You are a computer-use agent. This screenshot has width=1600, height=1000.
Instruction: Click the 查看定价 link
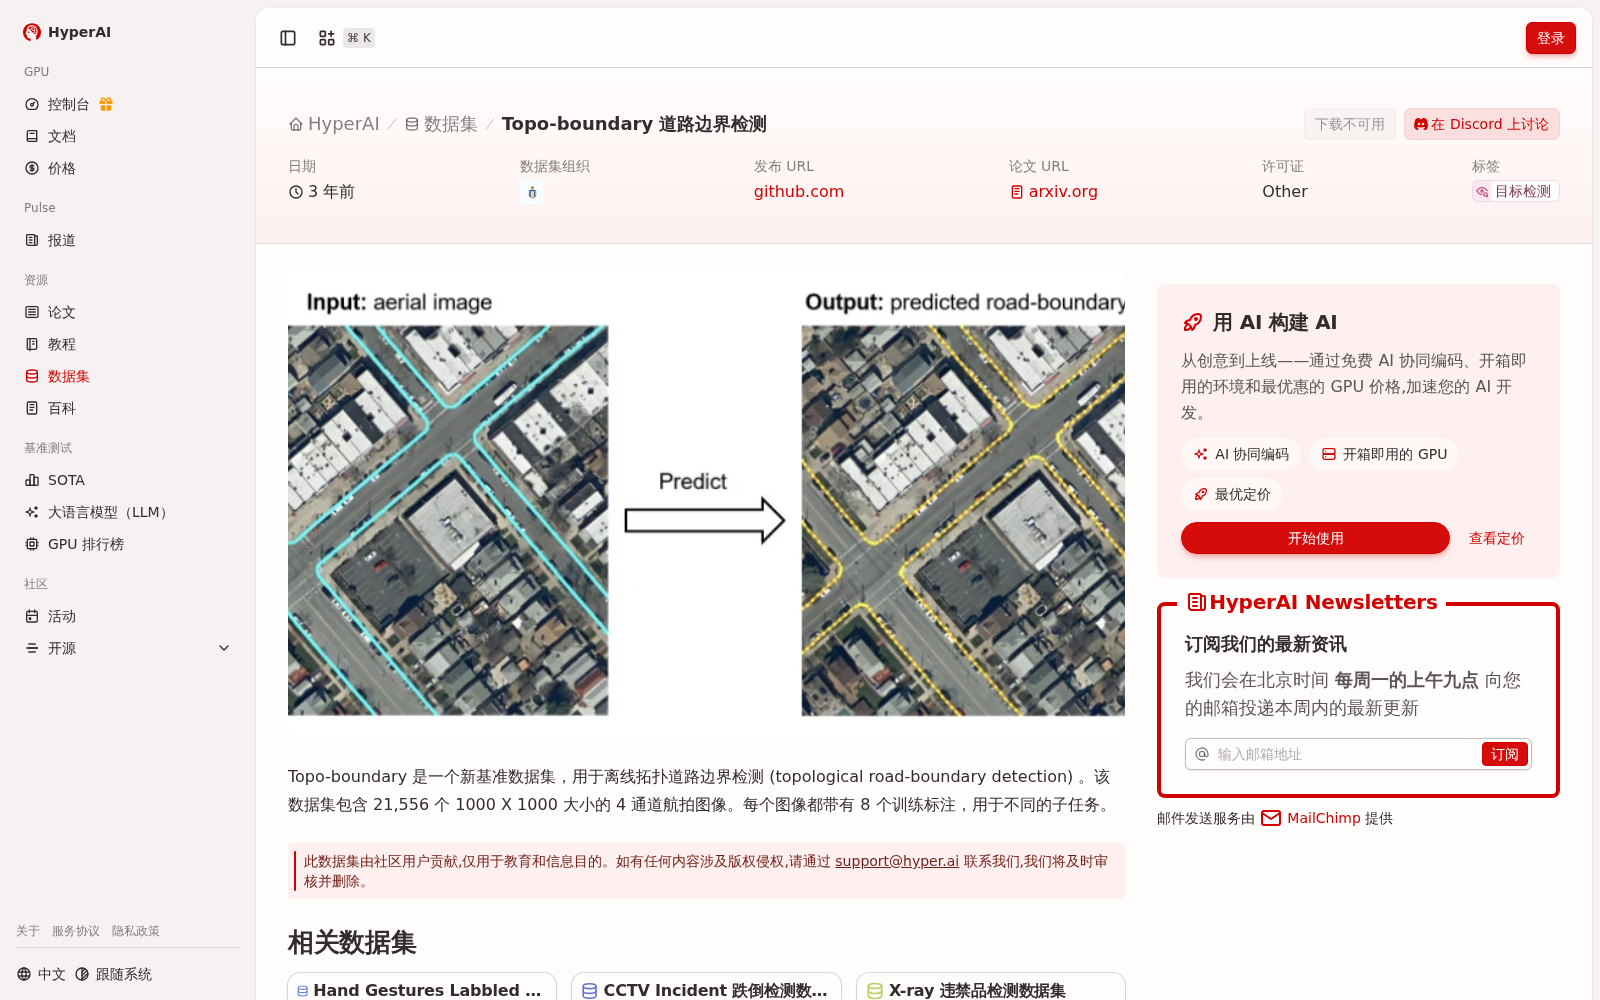pyautogui.click(x=1496, y=538)
